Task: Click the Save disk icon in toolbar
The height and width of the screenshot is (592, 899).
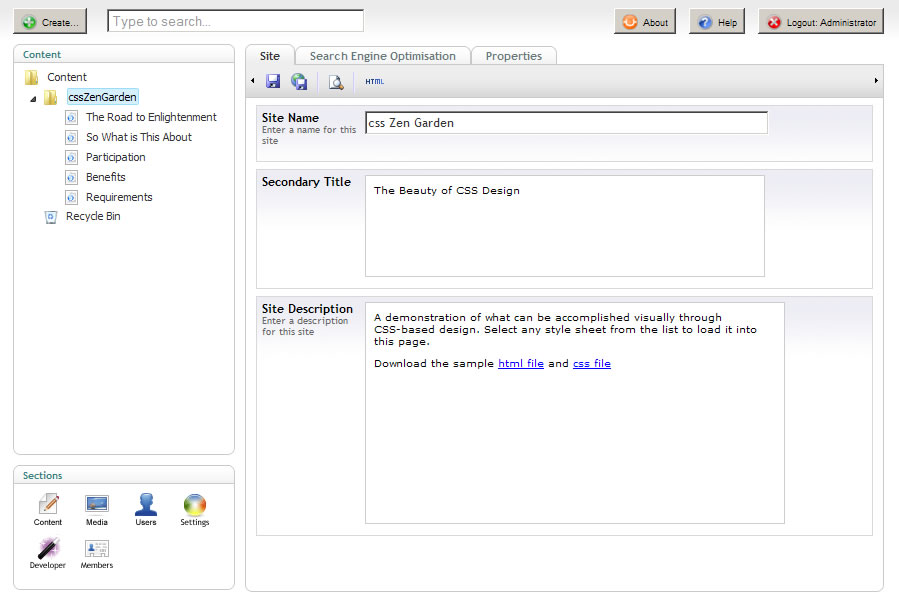Action: click(273, 81)
